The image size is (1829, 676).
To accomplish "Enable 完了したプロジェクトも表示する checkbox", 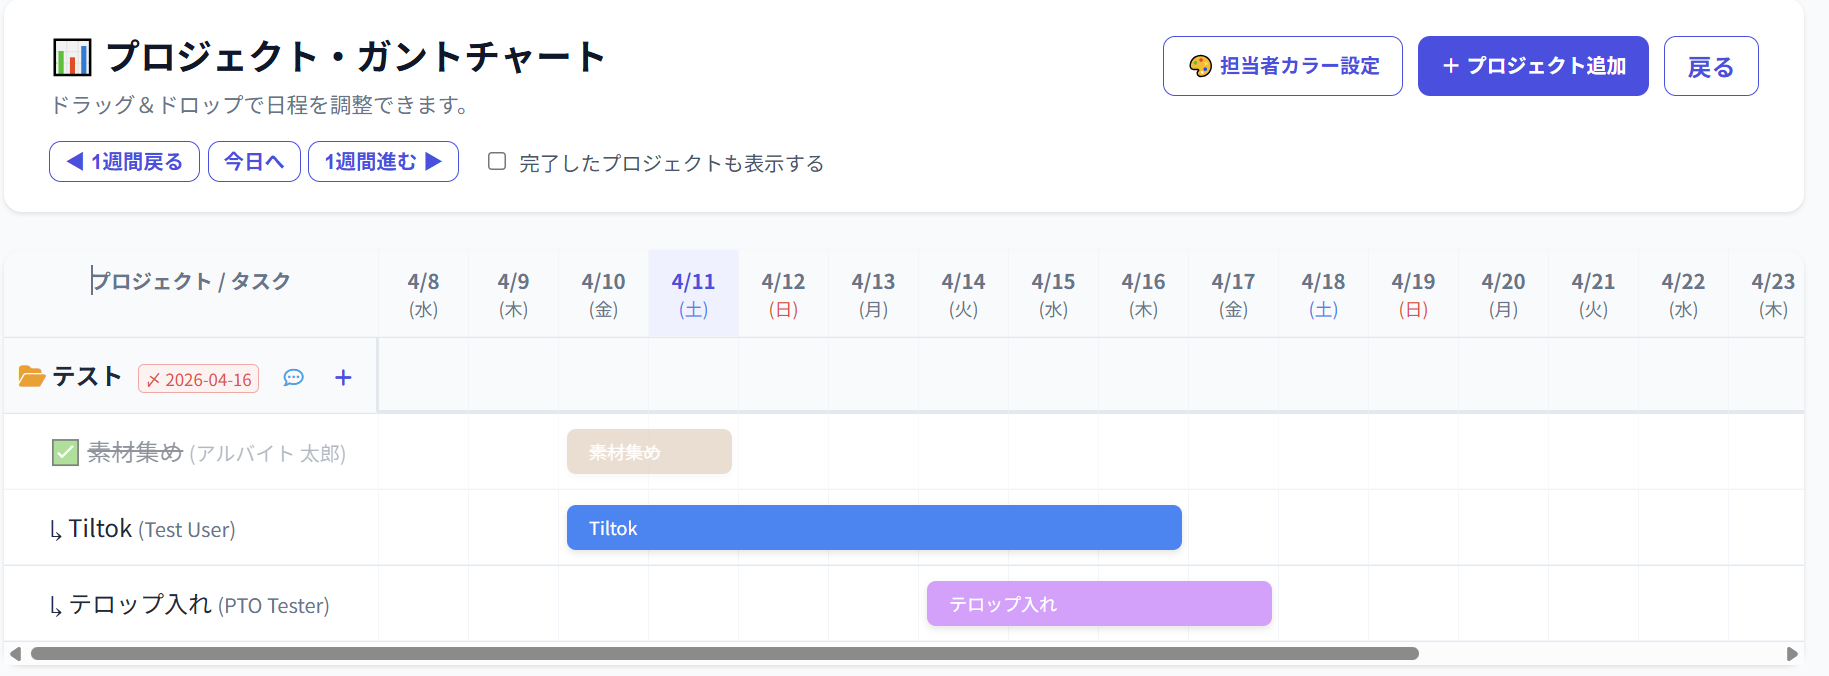I will [x=497, y=162].
